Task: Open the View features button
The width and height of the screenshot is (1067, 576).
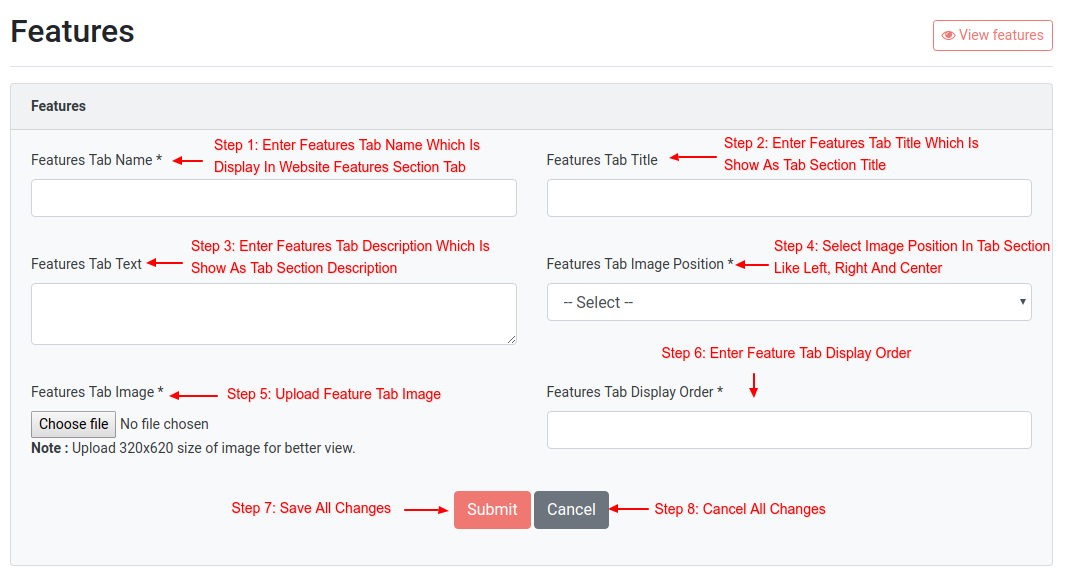Action: pos(992,35)
